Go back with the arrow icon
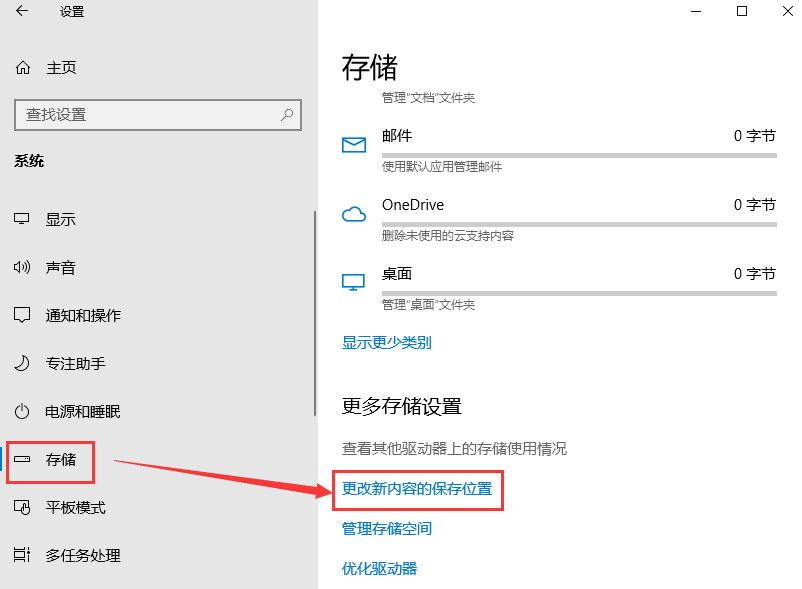The image size is (802, 589). coord(22,11)
